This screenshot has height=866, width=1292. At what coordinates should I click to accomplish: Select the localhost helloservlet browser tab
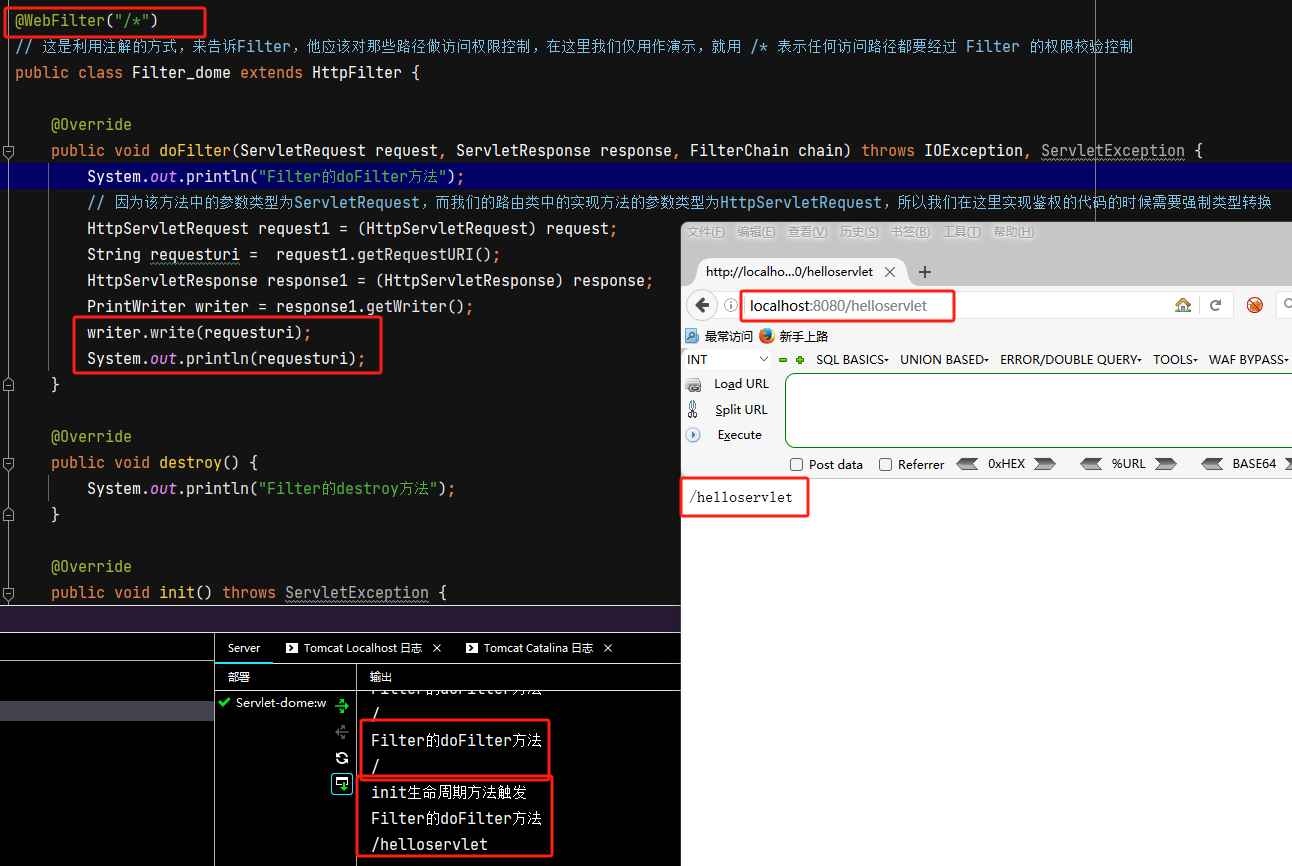click(x=789, y=272)
